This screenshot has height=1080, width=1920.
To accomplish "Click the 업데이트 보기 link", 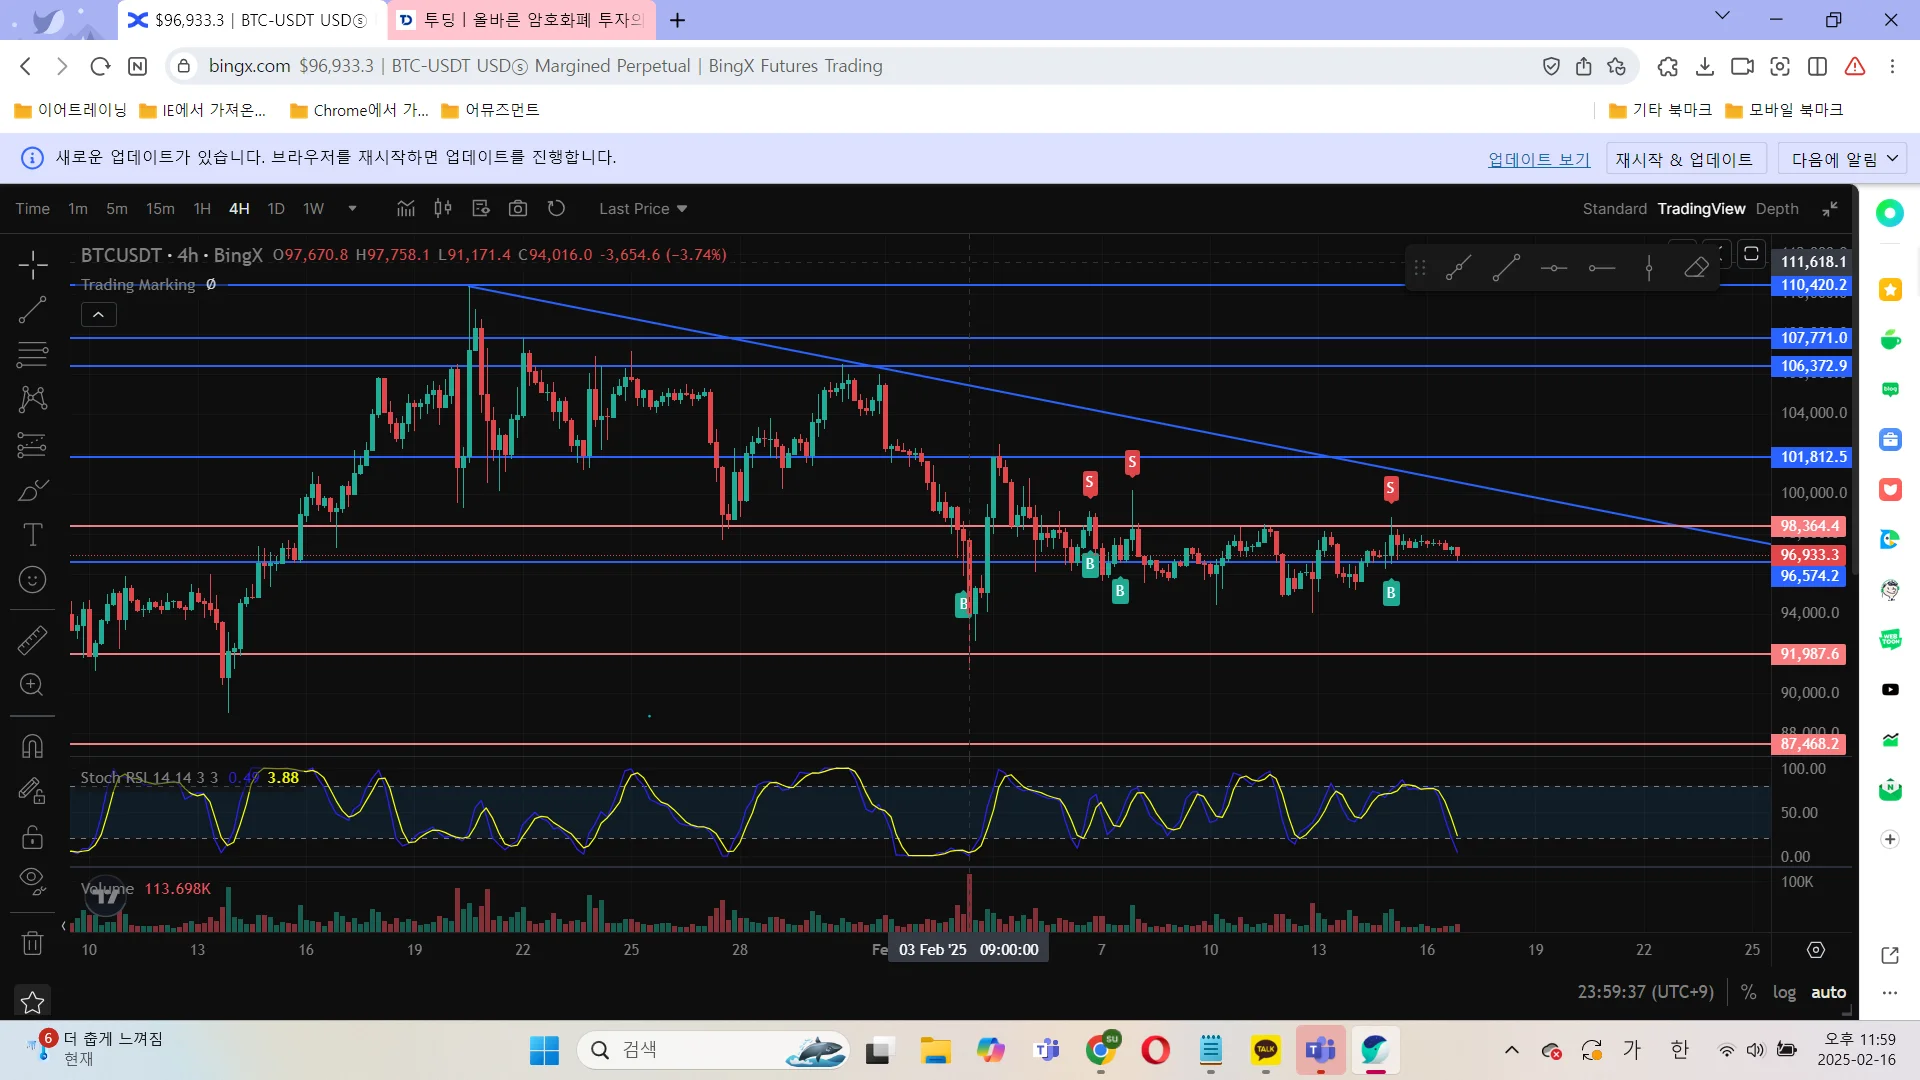I will [1538, 159].
